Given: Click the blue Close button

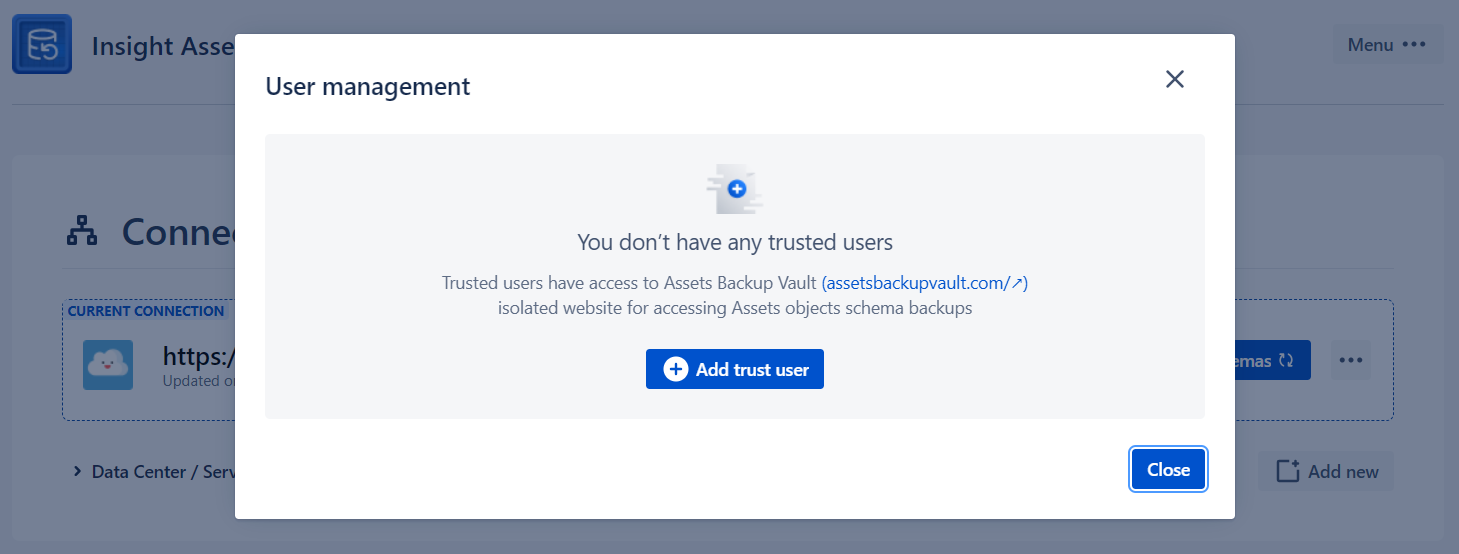Looking at the screenshot, I should tap(1168, 469).
